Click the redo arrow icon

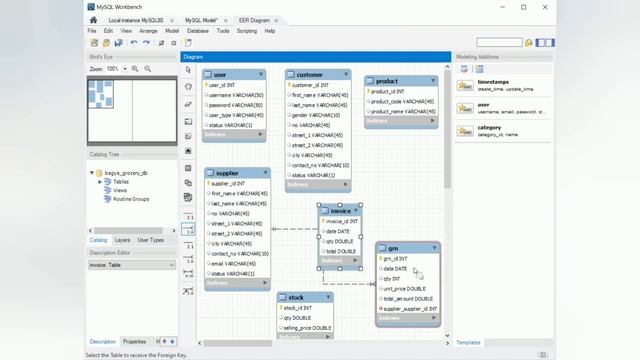(146, 43)
